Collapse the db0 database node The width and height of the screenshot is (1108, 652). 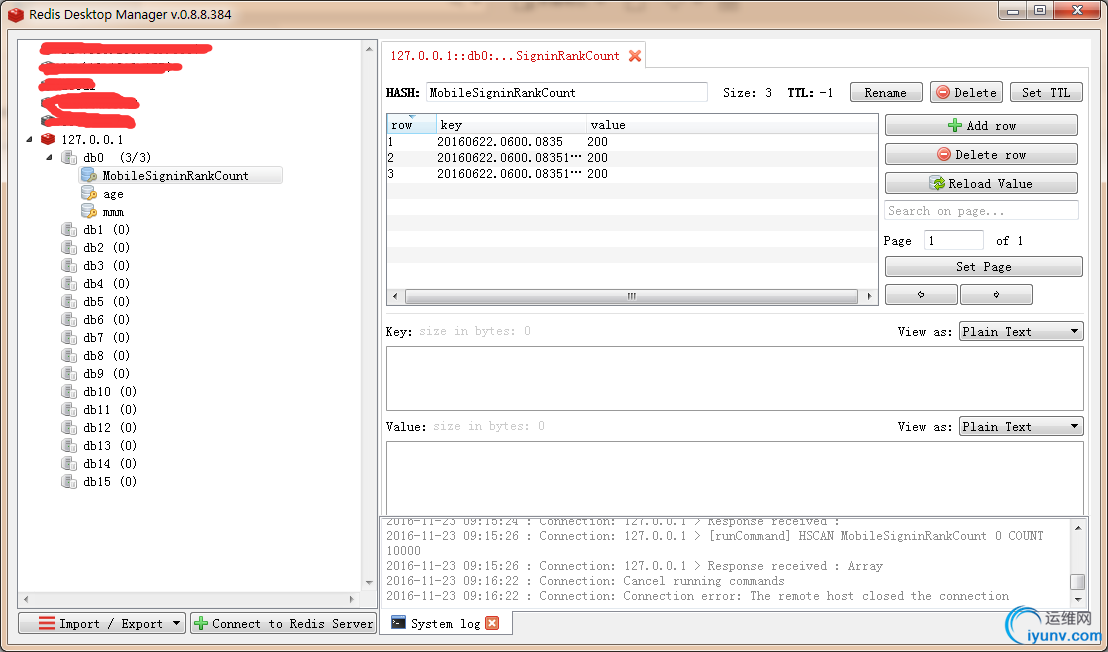pyautogui.click(x=49, y=157)
